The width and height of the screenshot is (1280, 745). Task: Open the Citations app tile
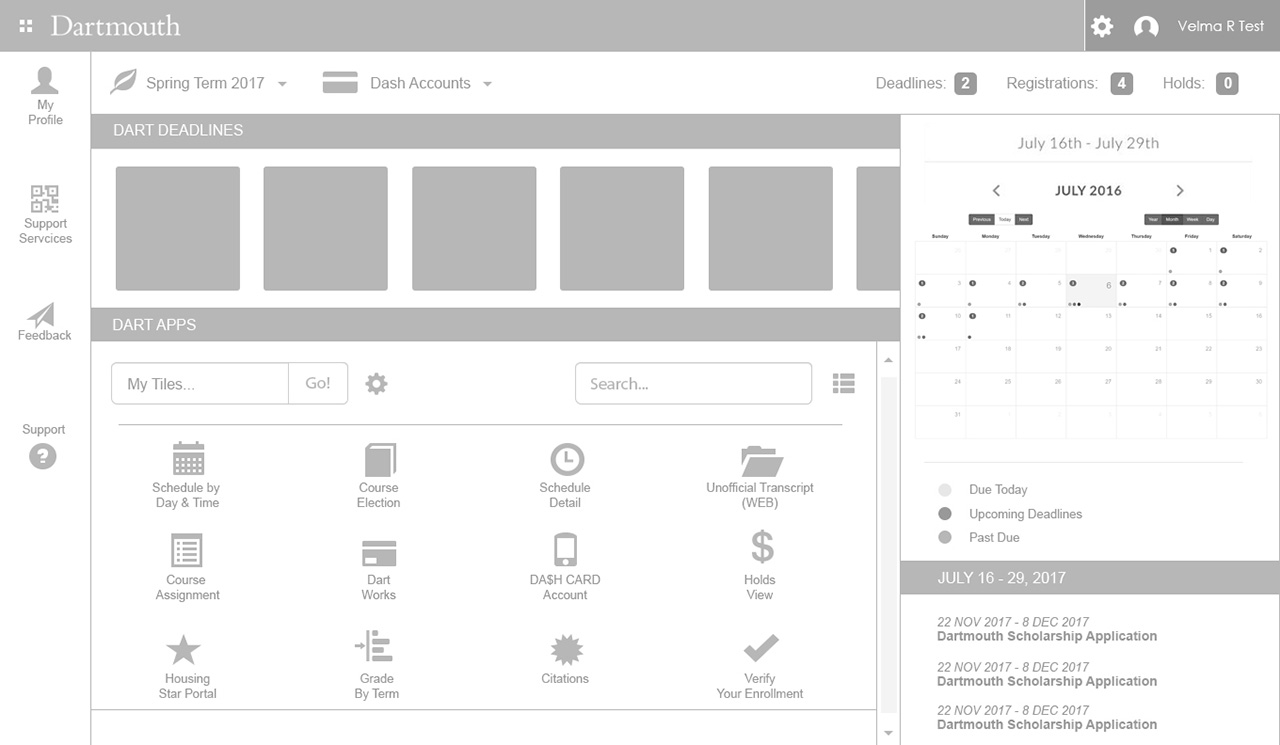point(566,650)
